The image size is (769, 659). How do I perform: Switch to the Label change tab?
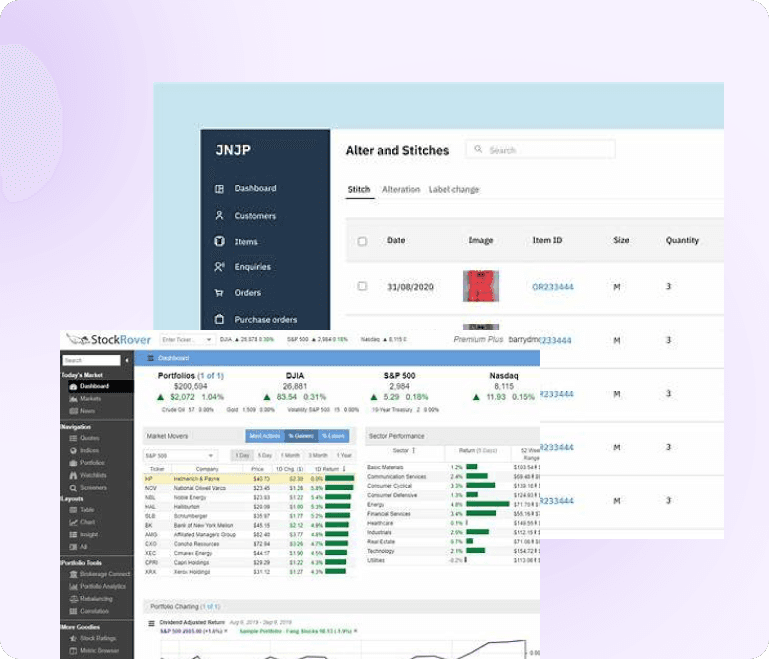(454, 189)
